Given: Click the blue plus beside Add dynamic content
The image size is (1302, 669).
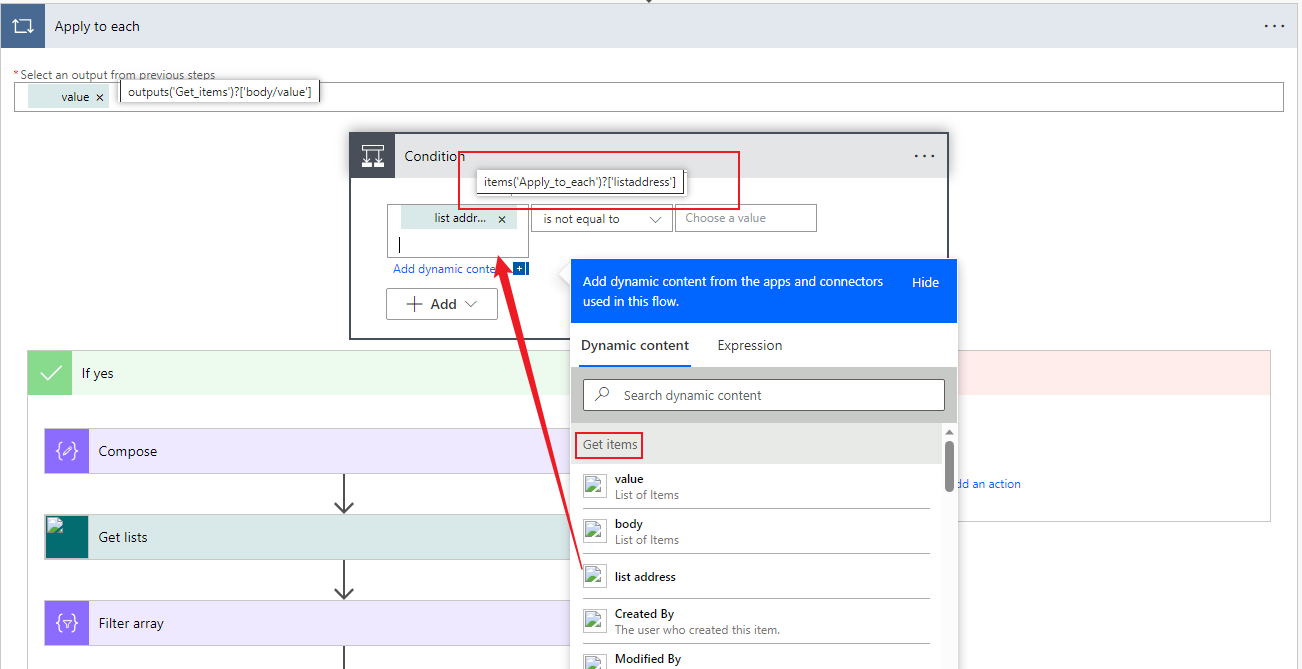Looking at the screenshot, I should point(519,268).
